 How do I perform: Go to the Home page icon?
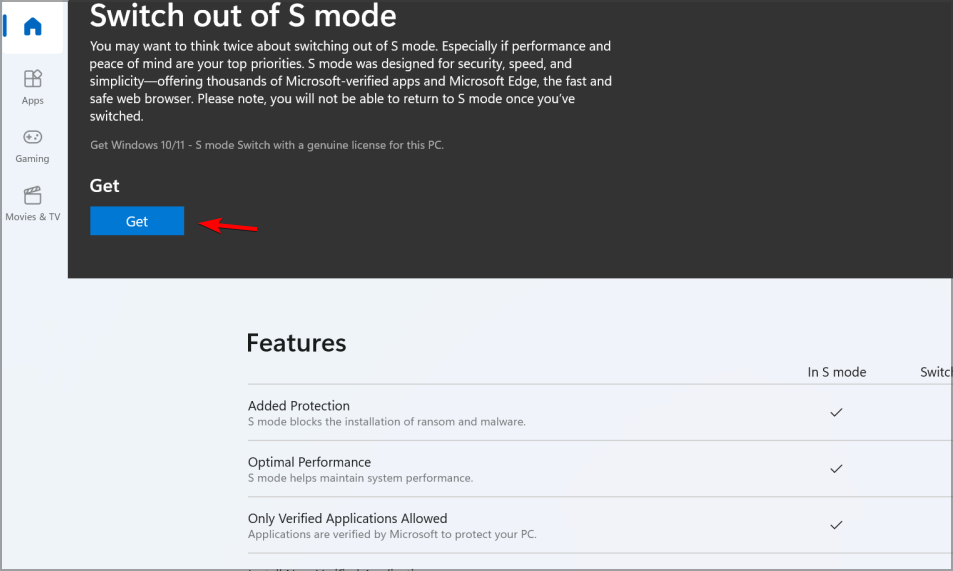click(x=33, y=27)
